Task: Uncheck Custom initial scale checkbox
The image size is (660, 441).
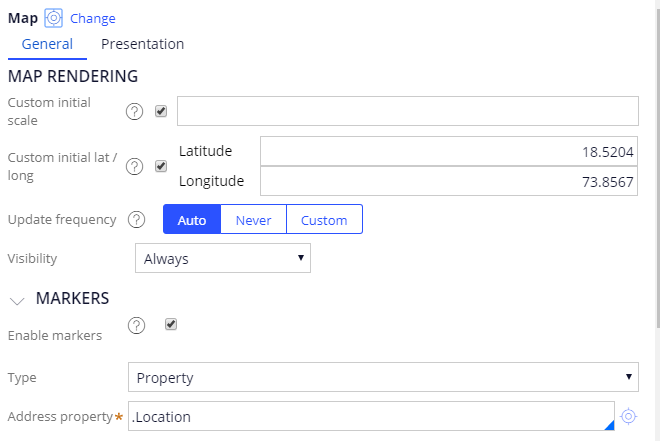Action: click(161, 111)
